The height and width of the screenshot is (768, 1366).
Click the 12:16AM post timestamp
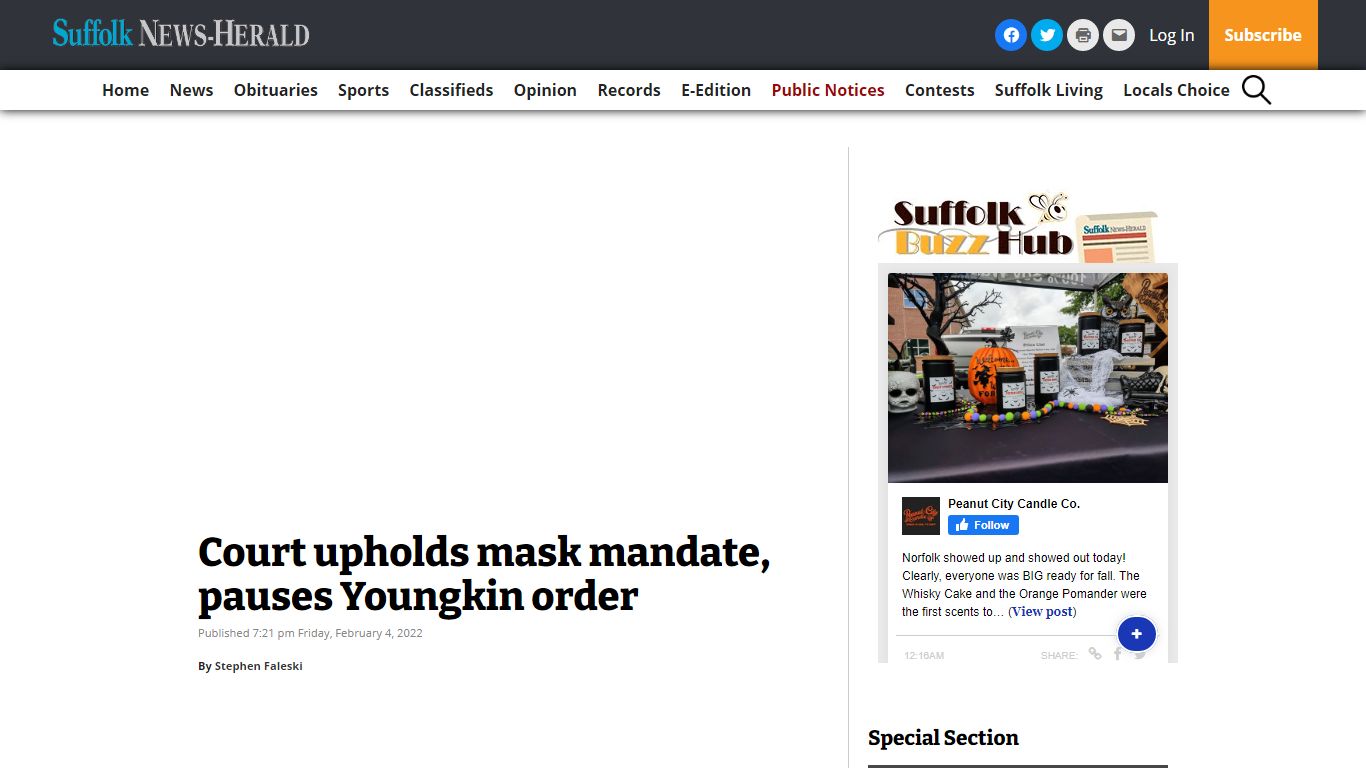pyautogui.click(x=924, y=655)
